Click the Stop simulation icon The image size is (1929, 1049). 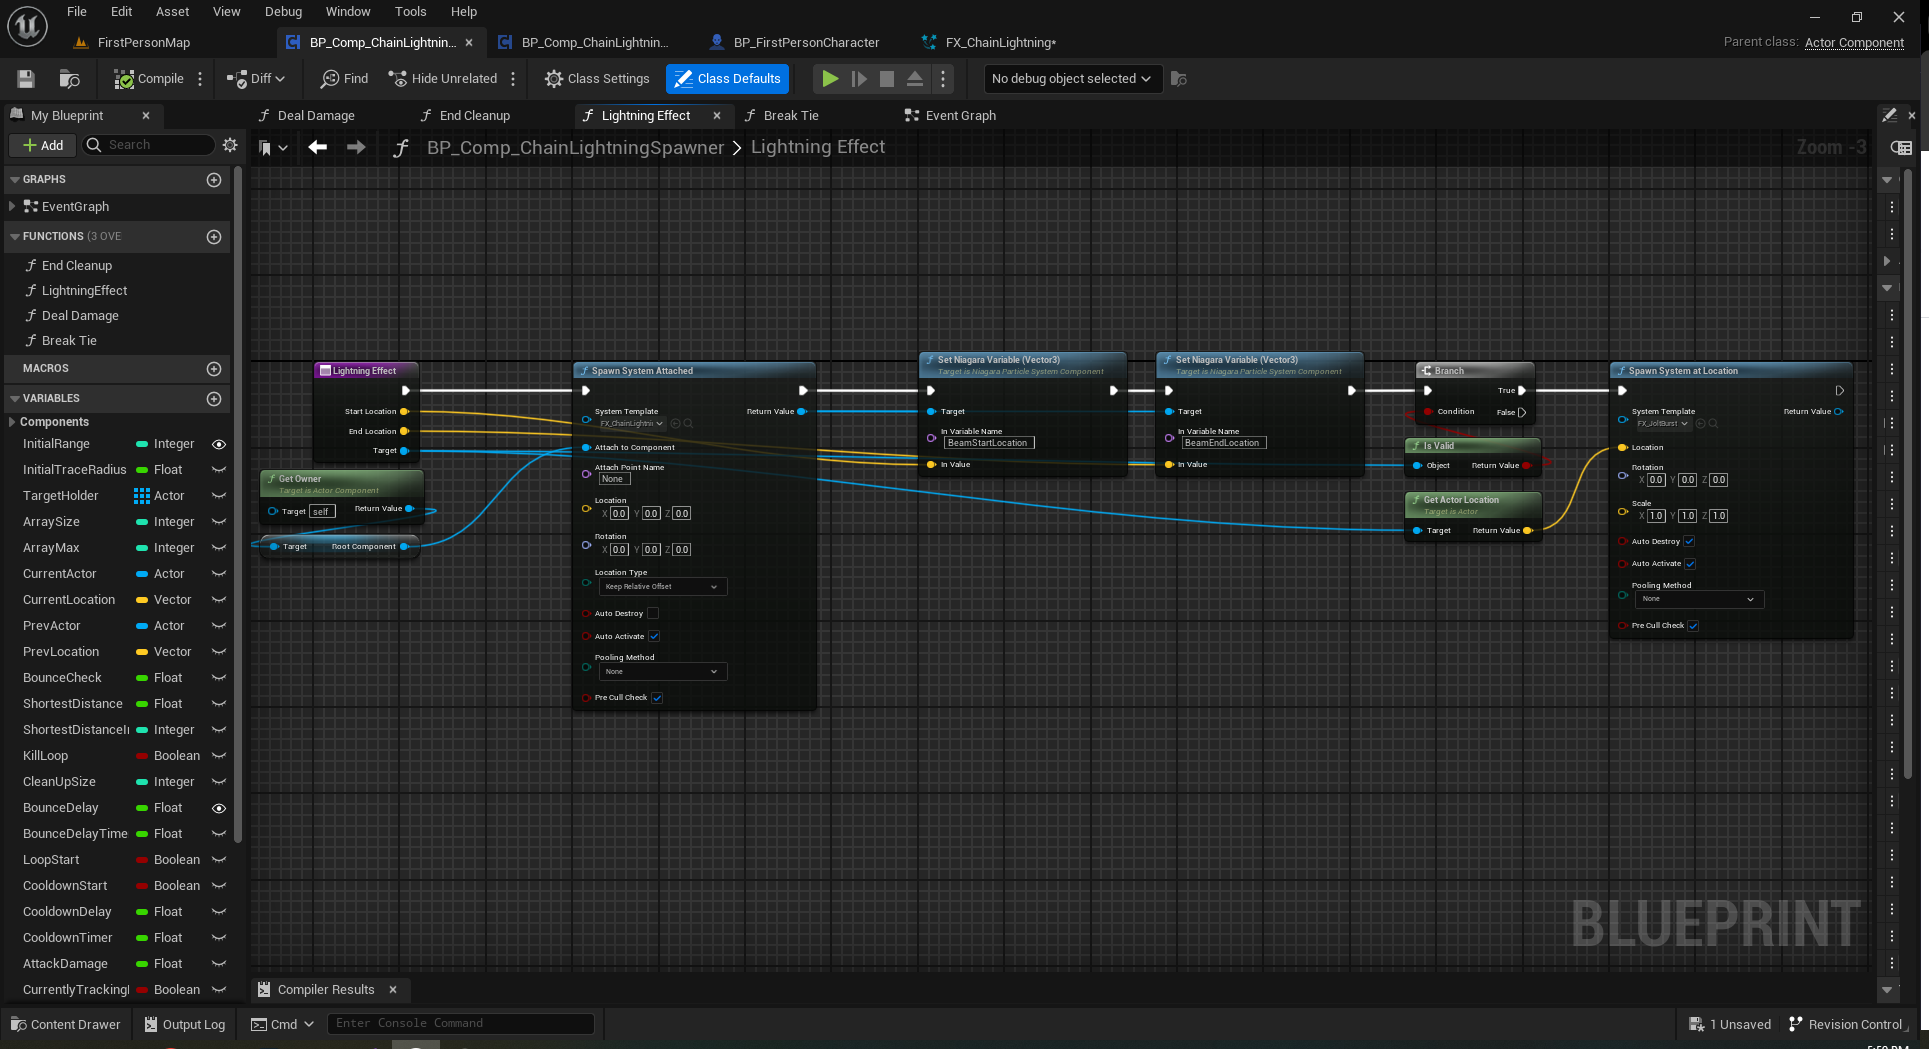[887, 79]
